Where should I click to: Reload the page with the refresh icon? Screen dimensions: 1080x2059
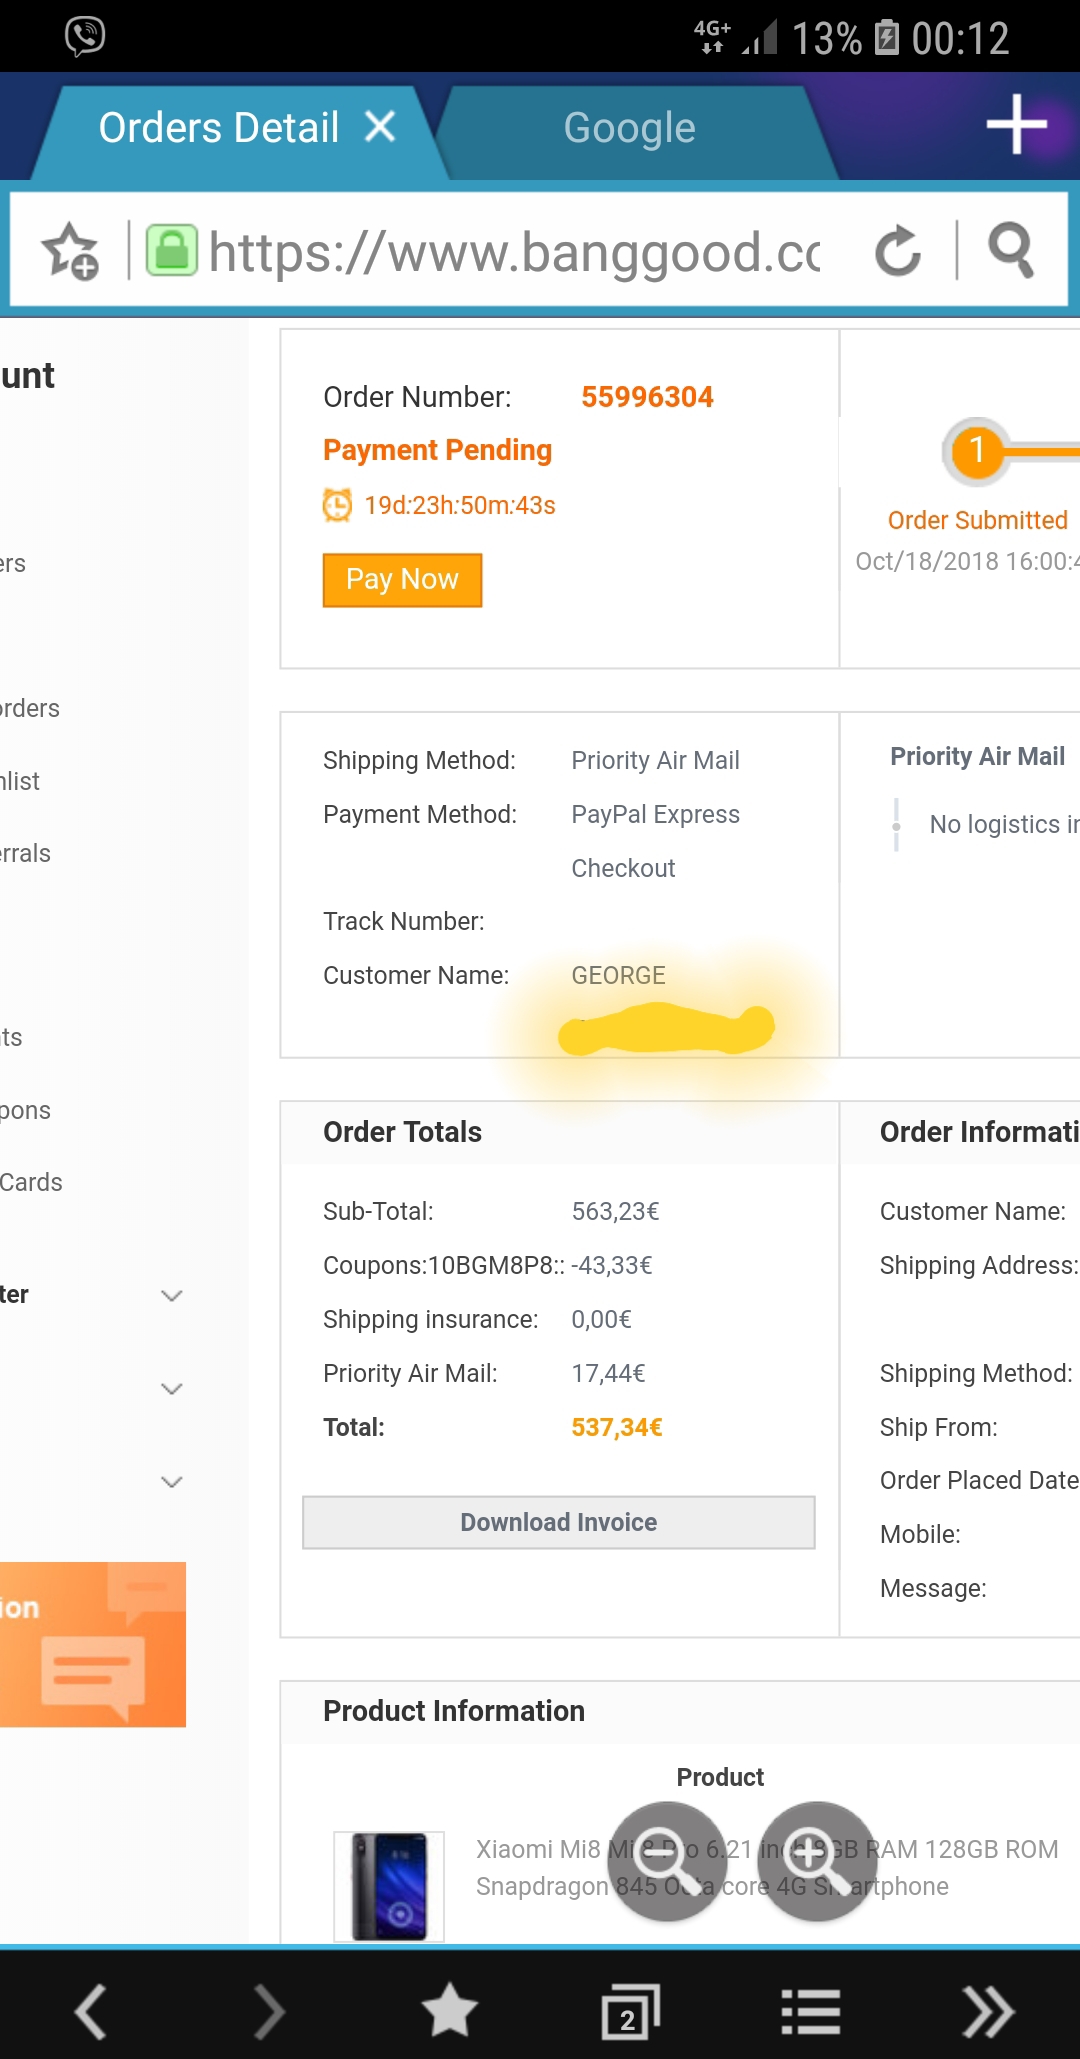(897, 250)
